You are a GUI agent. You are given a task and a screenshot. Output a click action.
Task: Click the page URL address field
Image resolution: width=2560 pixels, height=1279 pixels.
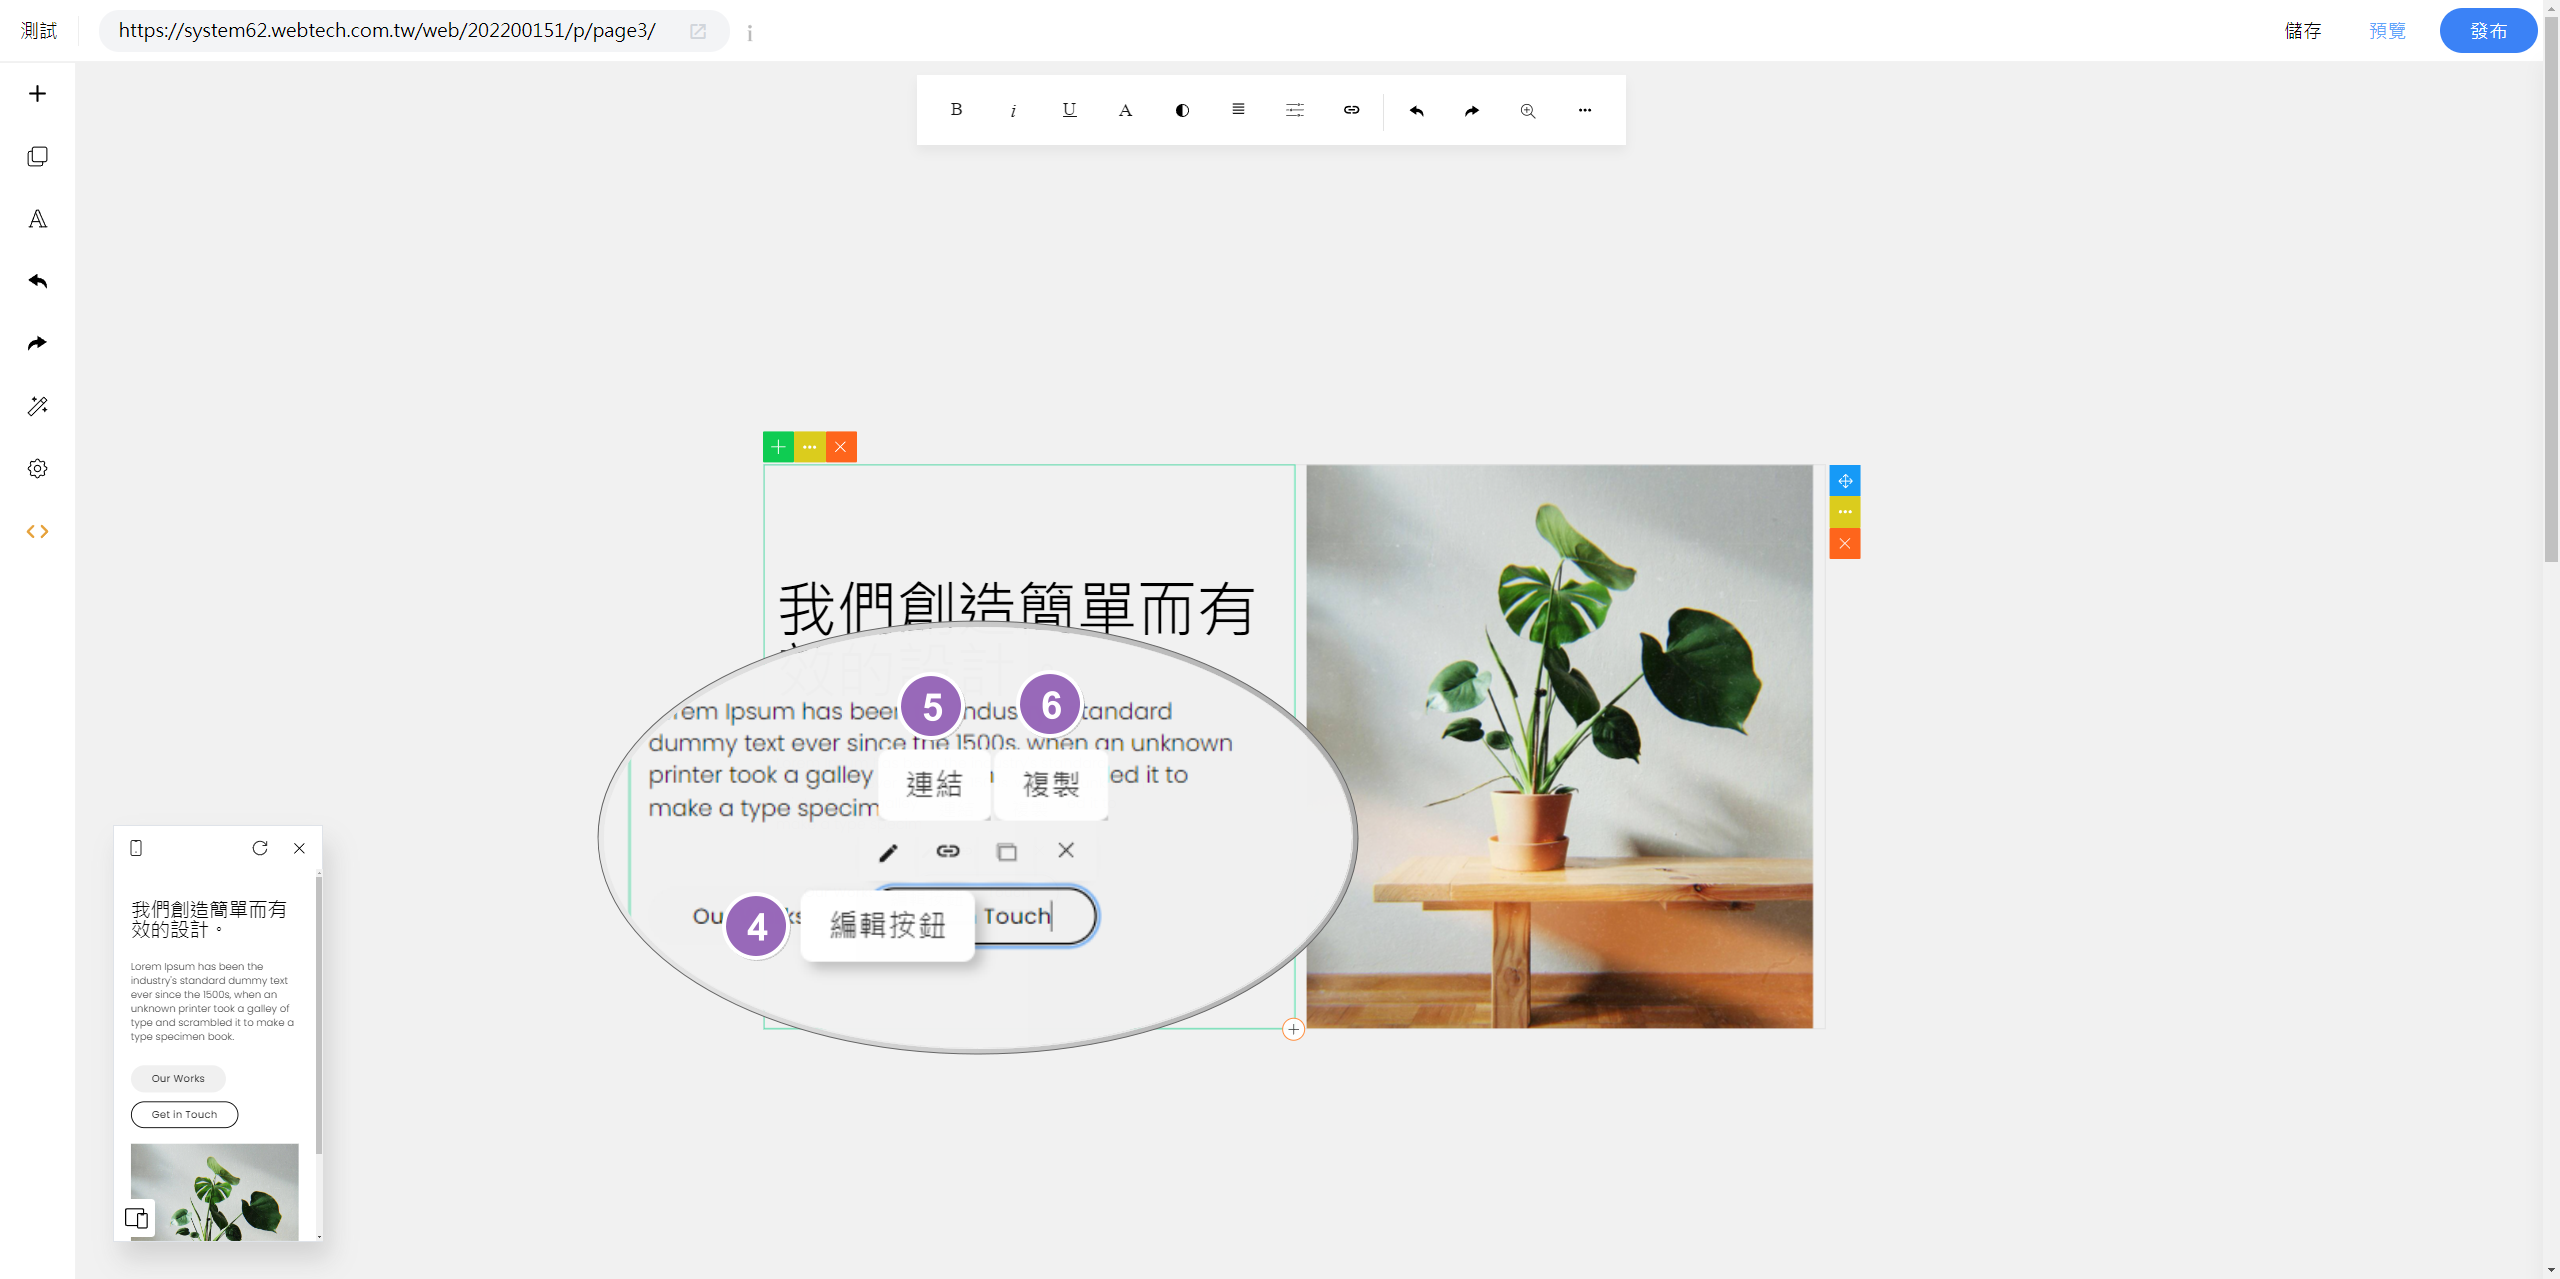coord(388,31)
